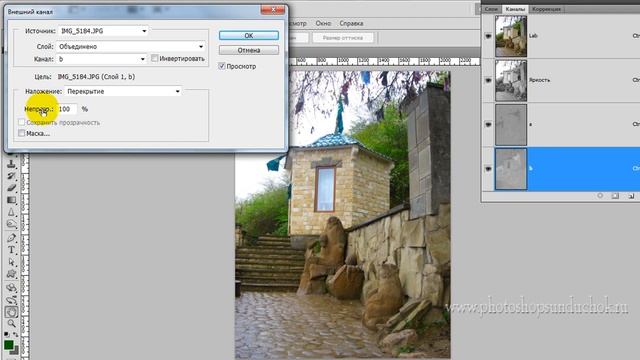640x360 pixels.
Task: Select the Clone Stamp tool
Action: (x=11, y=164)
